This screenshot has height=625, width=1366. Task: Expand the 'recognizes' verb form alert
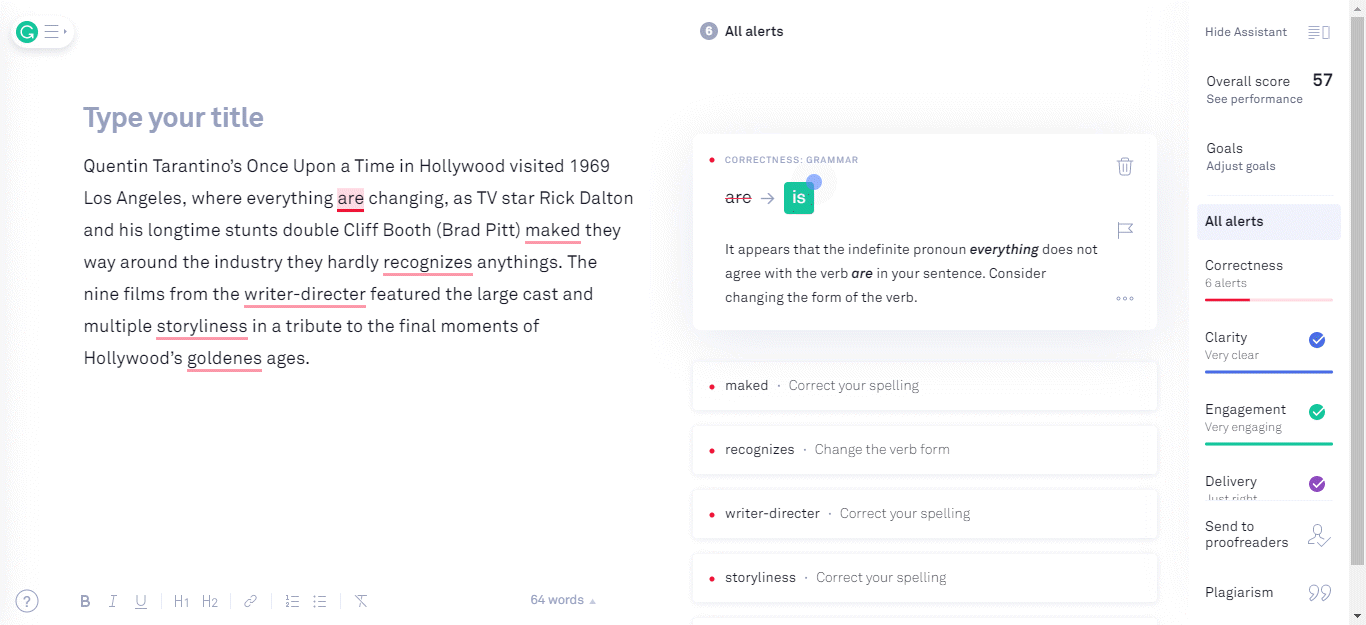(x=924, y=450)
